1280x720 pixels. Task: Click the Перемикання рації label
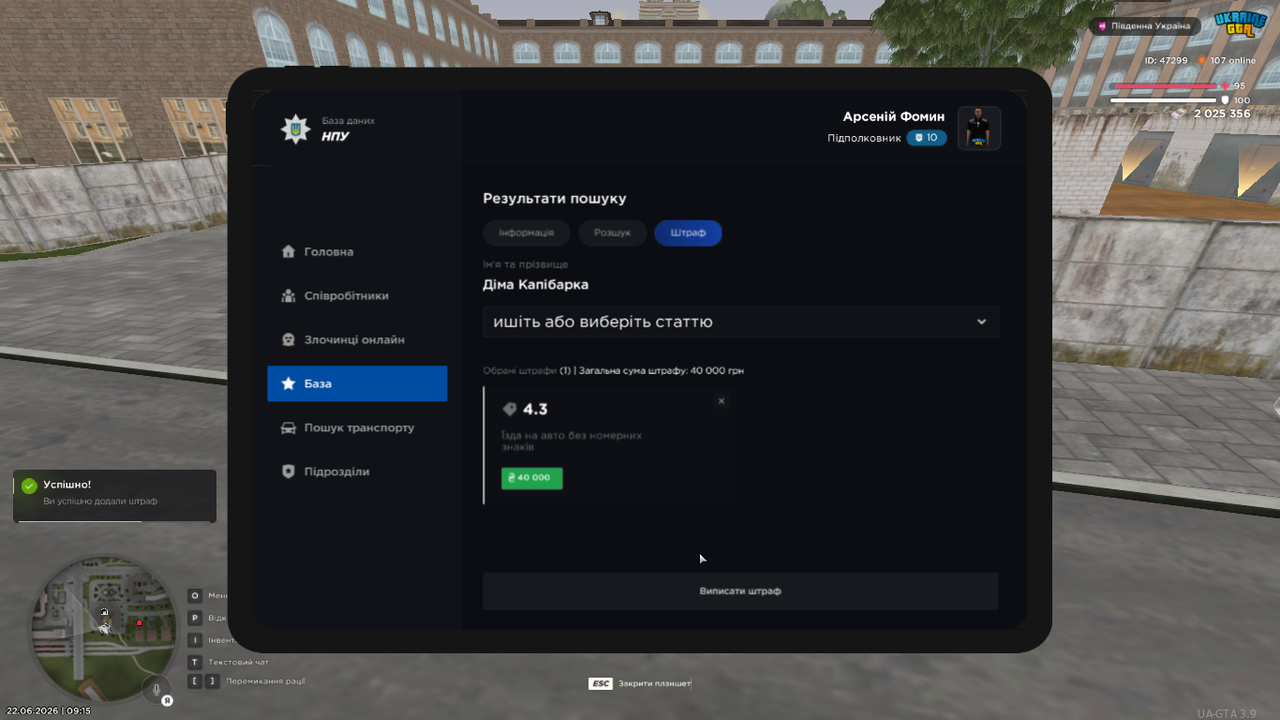point(266,682)
